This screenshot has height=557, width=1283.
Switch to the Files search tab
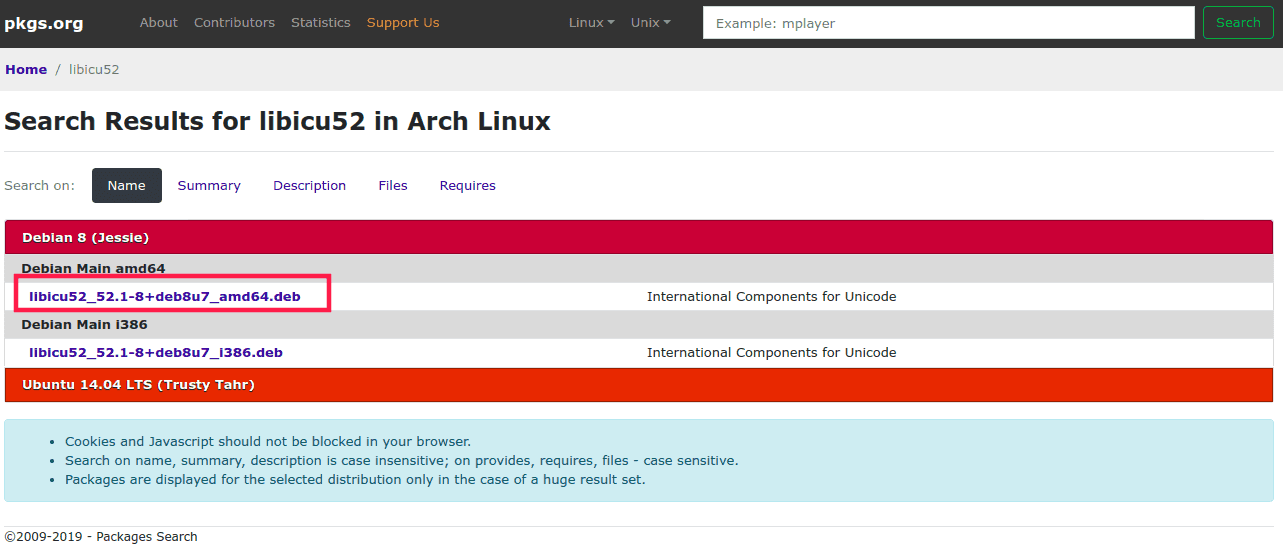393,186
